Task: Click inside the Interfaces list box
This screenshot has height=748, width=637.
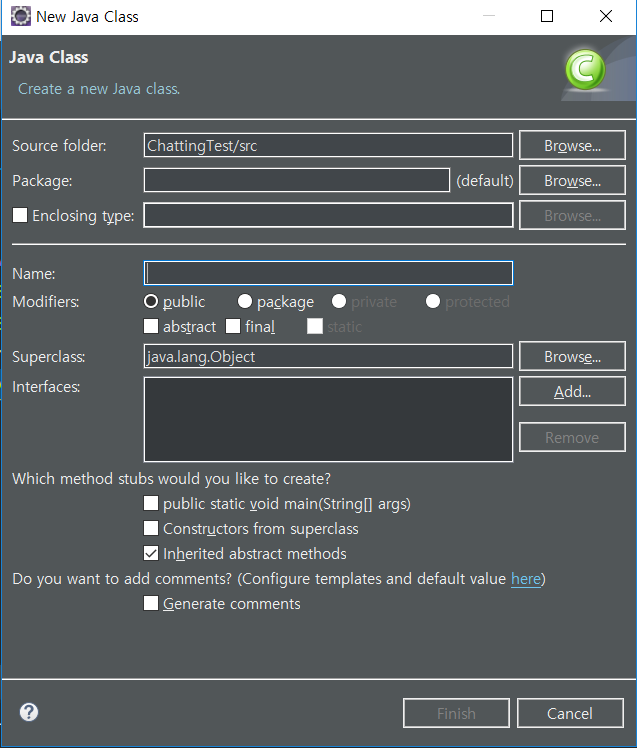Action: point(328,419)
